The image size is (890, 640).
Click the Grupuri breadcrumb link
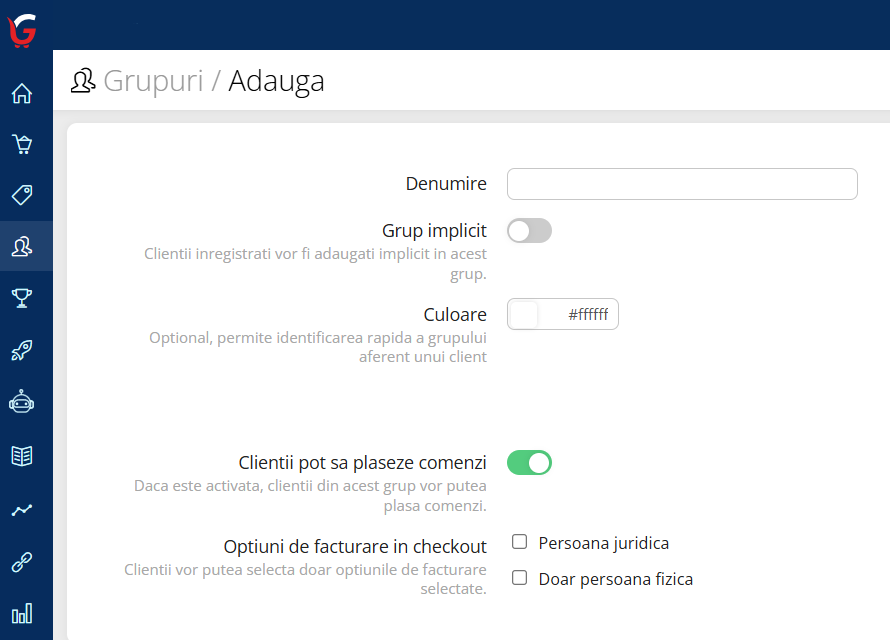(153, 81)
